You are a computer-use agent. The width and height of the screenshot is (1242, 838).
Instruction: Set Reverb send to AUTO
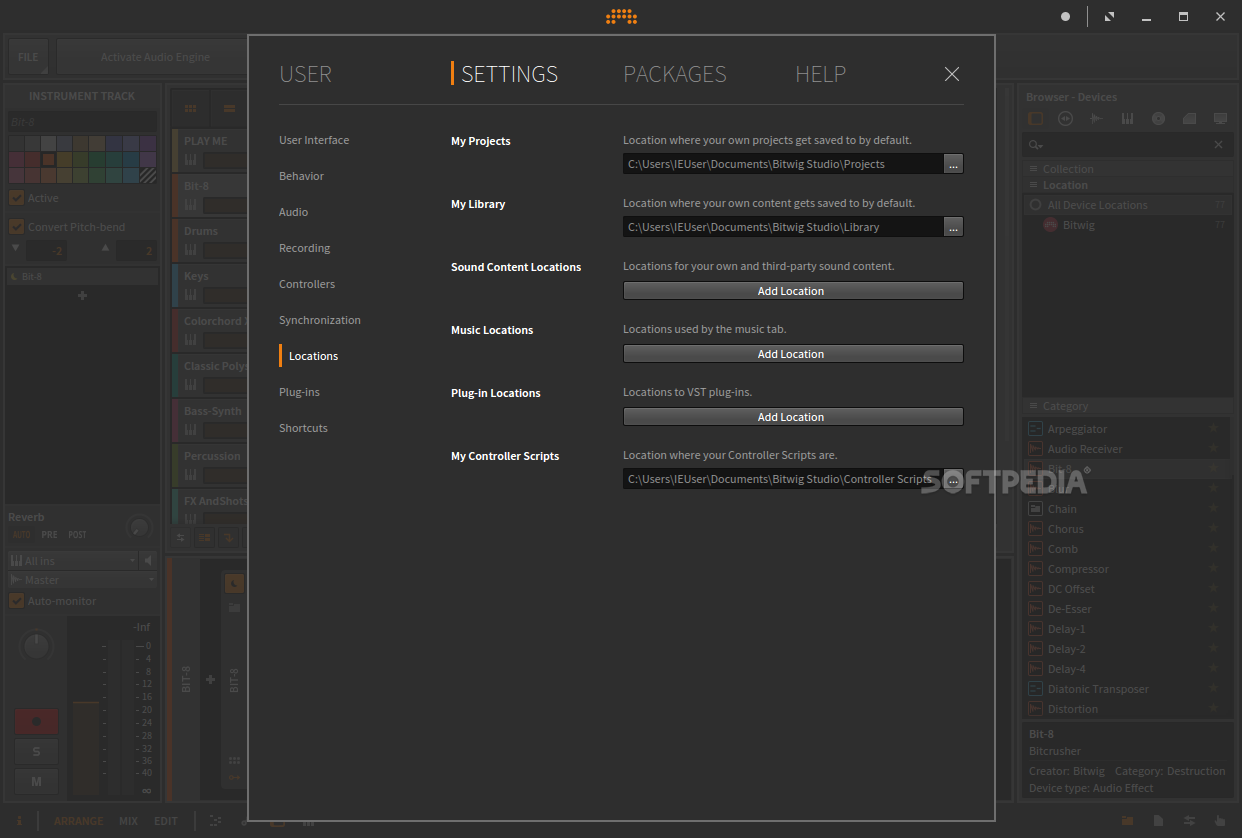click(21, 535)
